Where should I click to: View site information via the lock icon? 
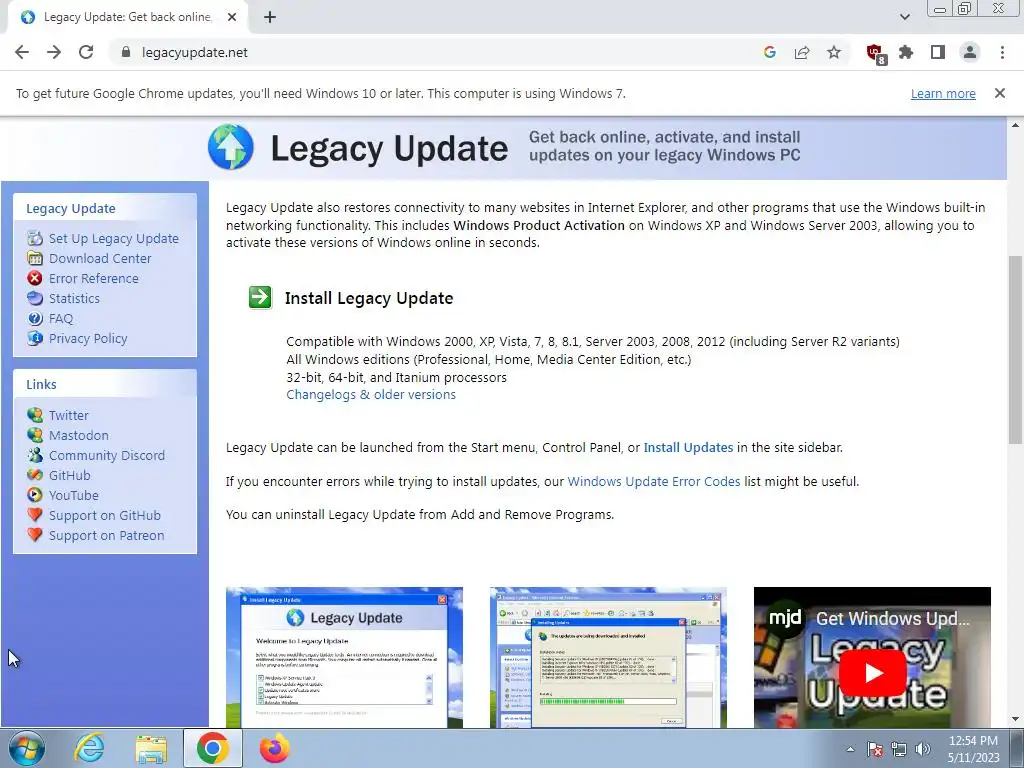click(127, 52)
